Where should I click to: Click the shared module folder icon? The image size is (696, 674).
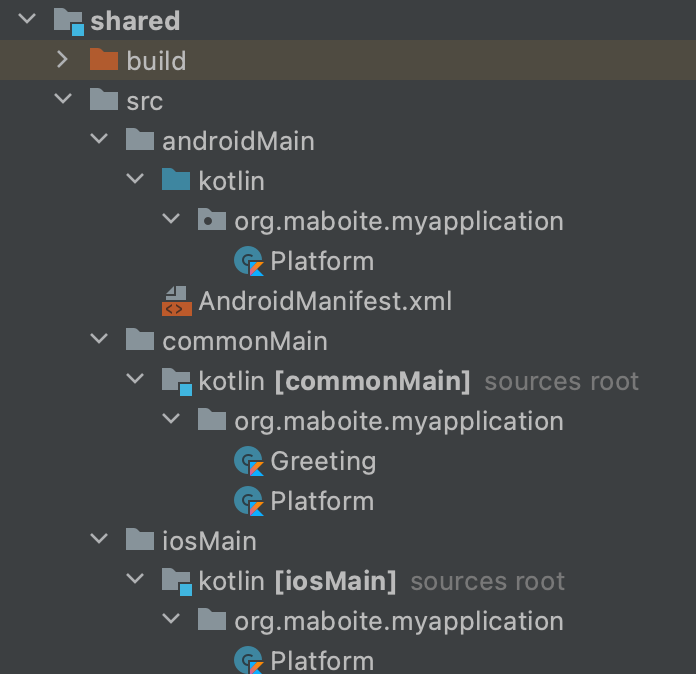pyautogui.click(x=68, y=20)
